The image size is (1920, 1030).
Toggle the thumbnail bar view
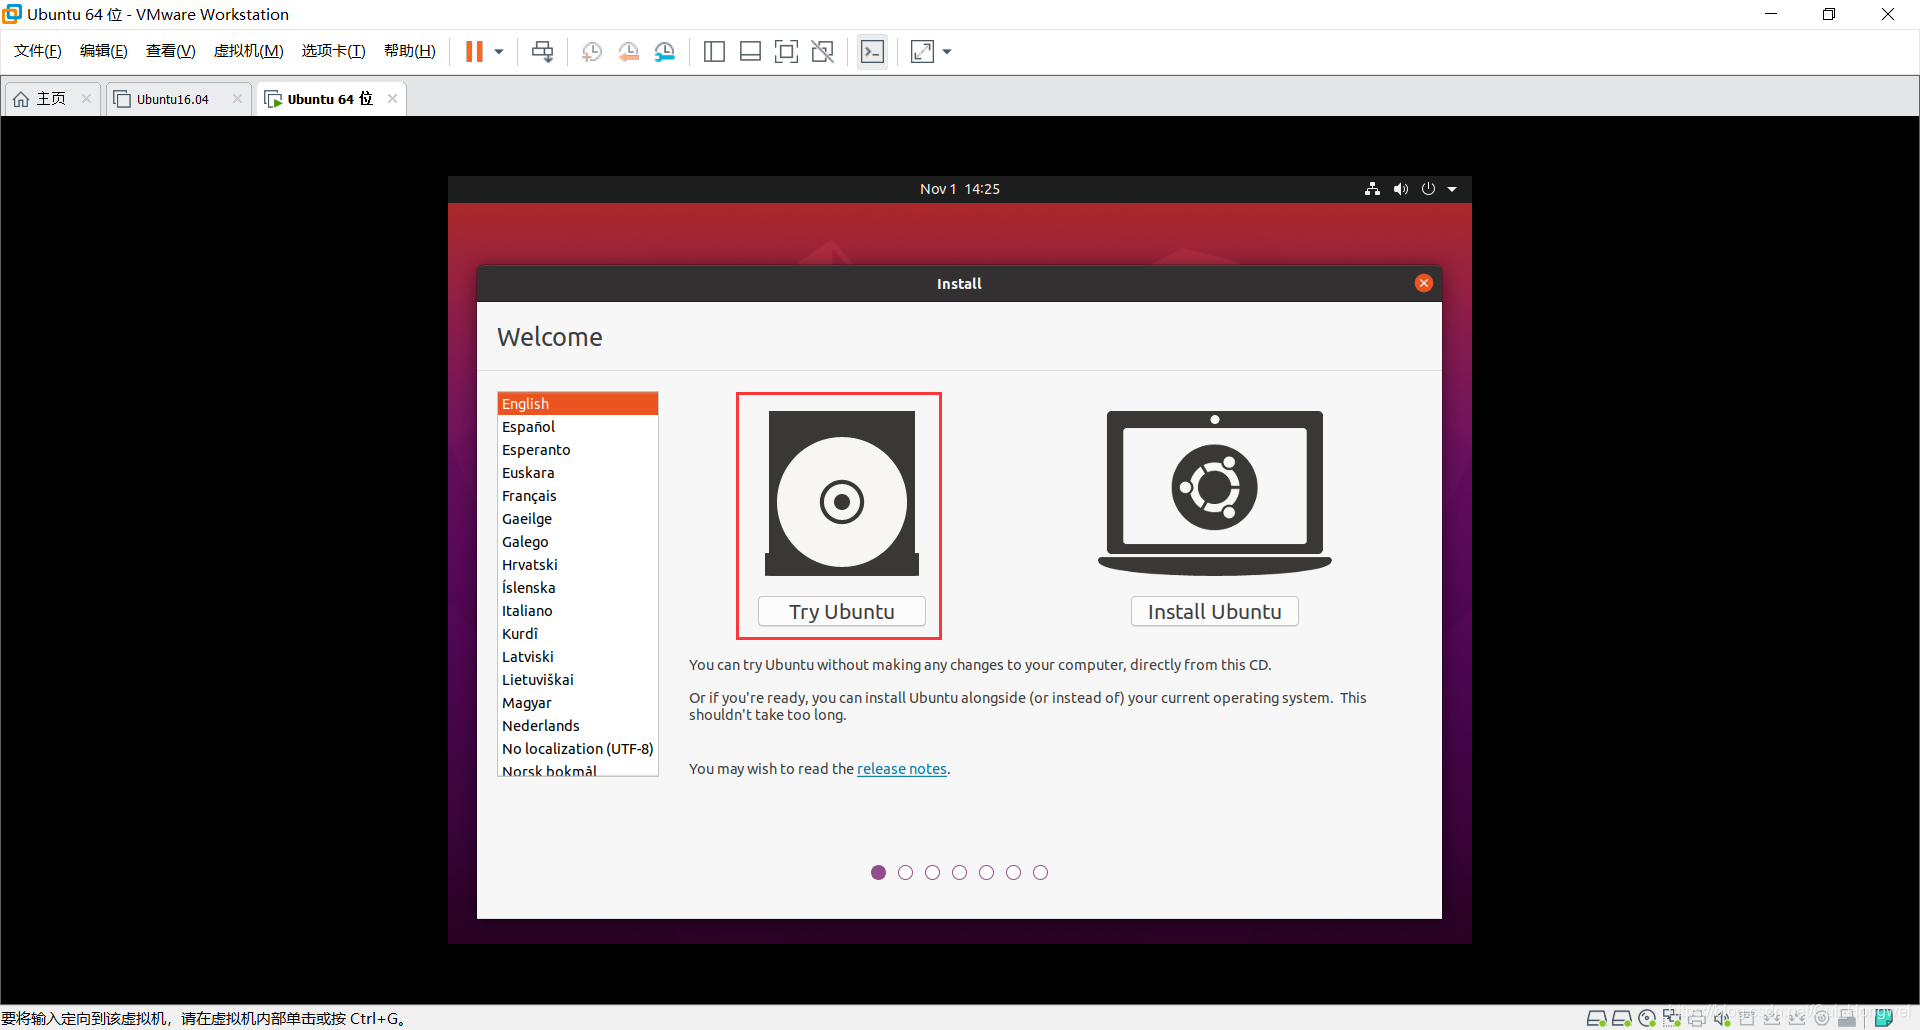pyautogui.click(x=750, y=51)
